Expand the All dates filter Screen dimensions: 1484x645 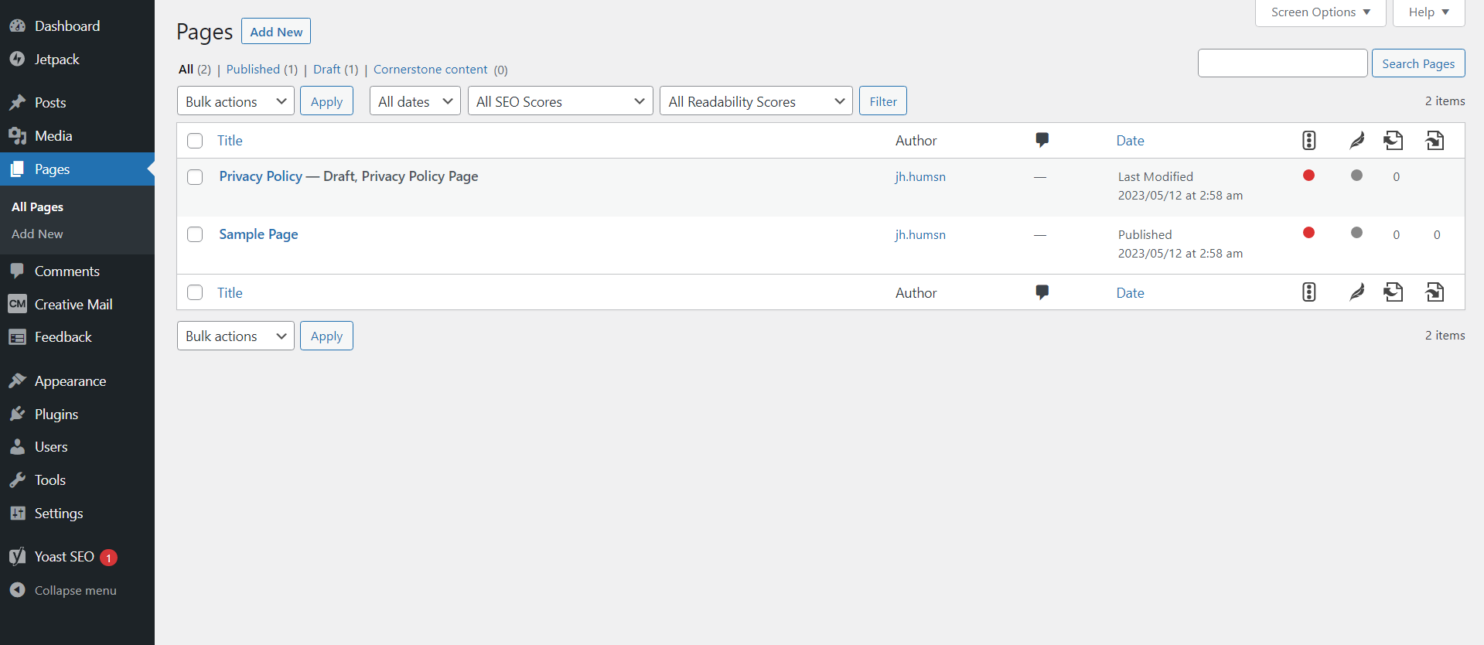pos(414,100)
